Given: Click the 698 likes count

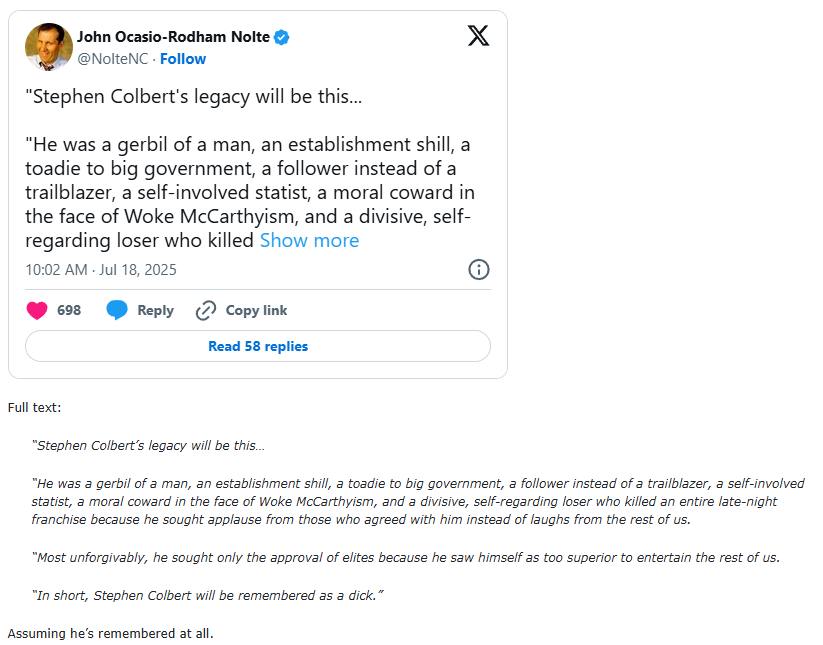Looking at the screenshot, I should (69, 310).
